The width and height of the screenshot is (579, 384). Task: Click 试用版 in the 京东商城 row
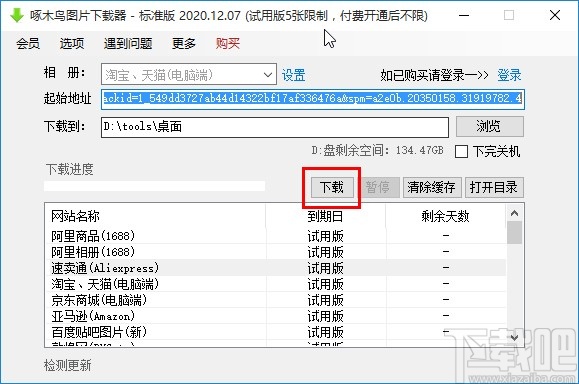326,300
